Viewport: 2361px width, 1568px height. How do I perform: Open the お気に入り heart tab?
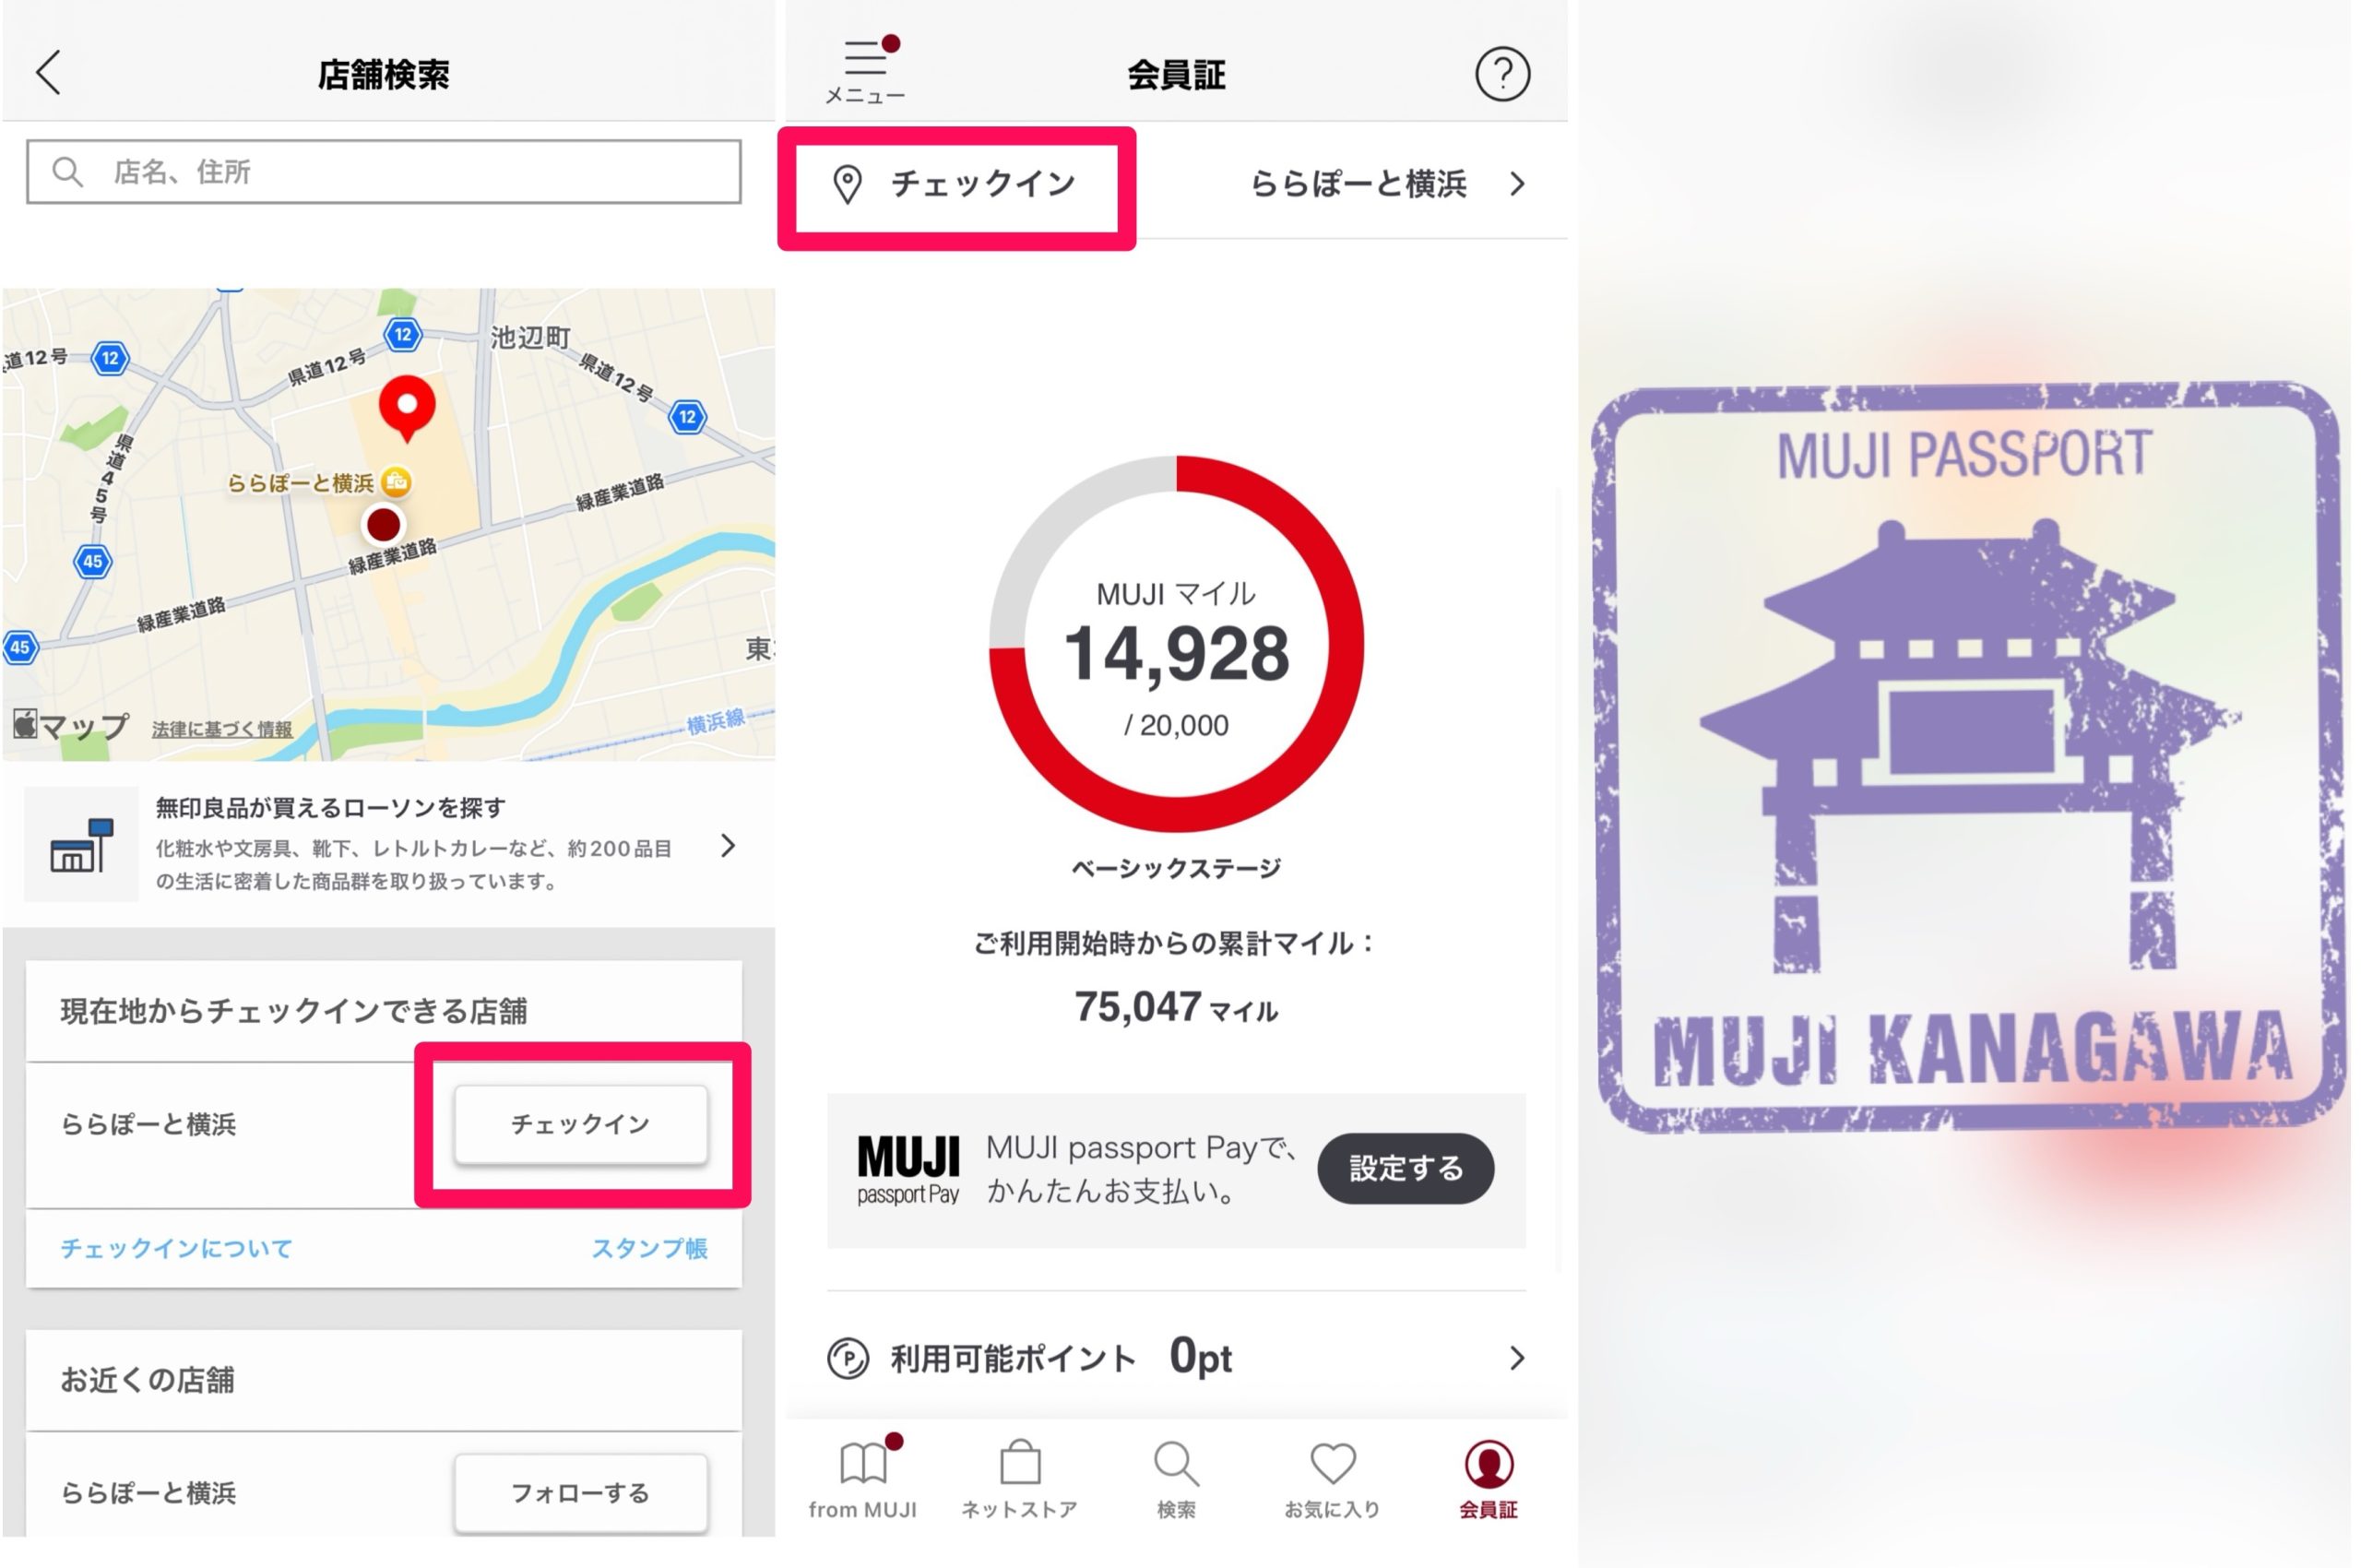(1332, 1478)
